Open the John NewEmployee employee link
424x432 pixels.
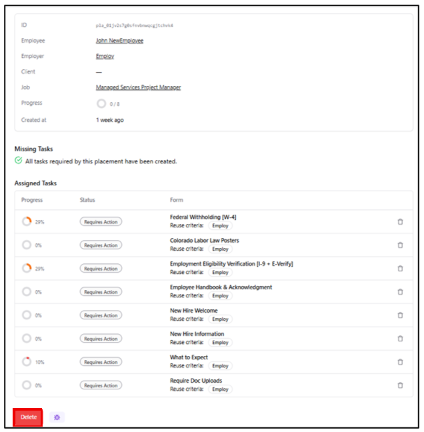click(x=120, y=41)
